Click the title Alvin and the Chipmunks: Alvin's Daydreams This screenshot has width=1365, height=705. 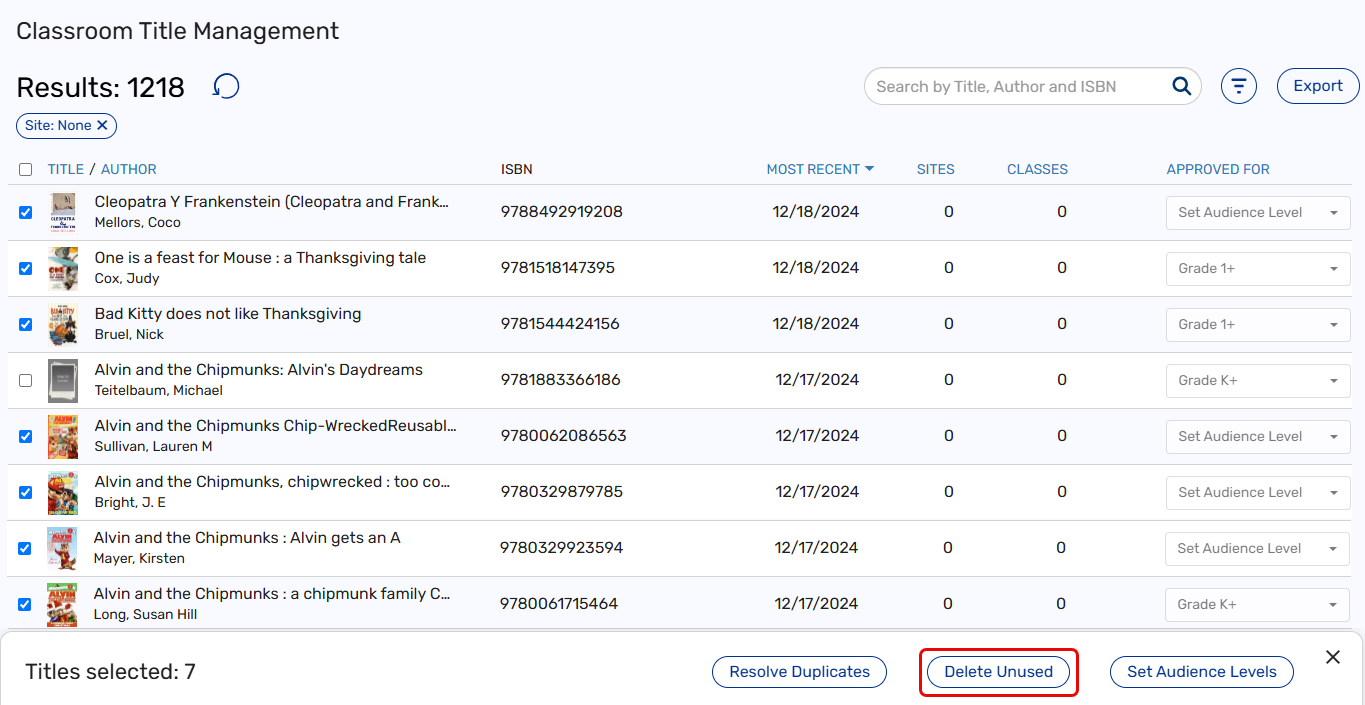click(259, 370)
